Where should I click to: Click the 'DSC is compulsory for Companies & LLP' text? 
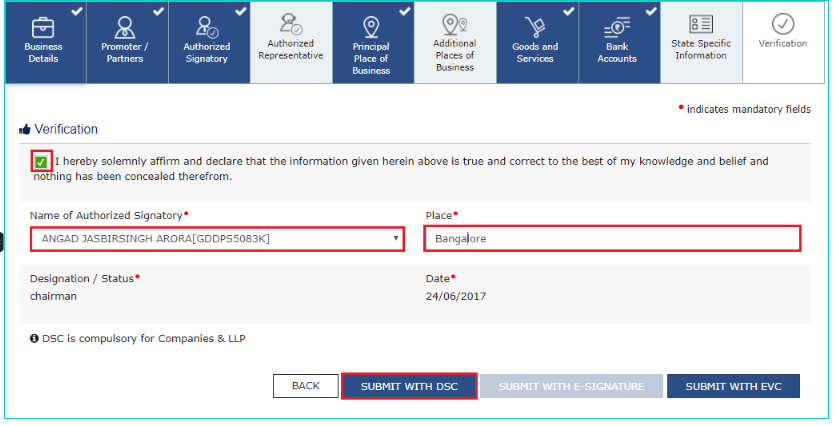pyautogui.click(x=144, y=338)
